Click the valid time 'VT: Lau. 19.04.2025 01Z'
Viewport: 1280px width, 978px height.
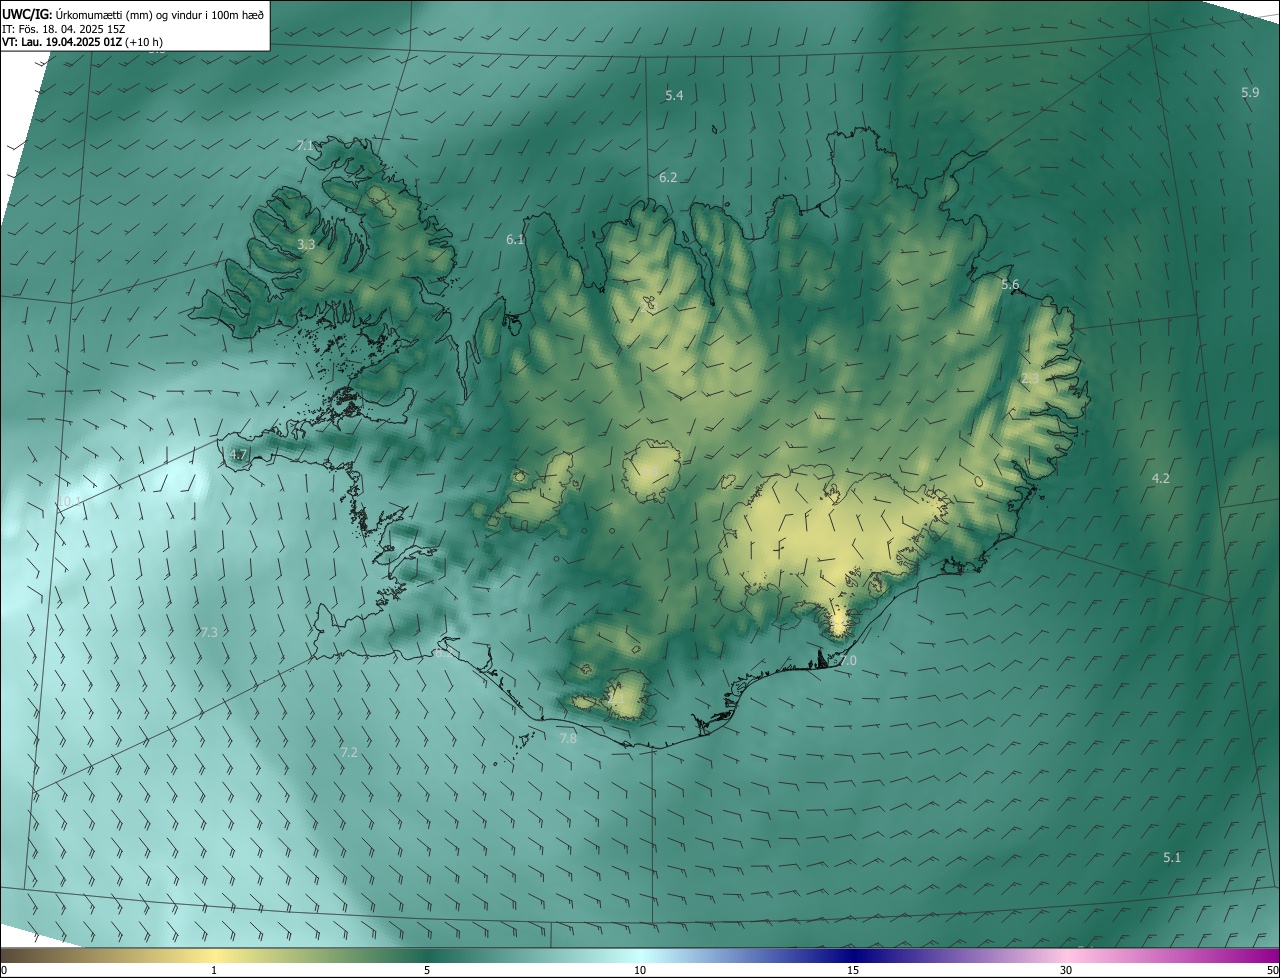(x=62, y=42)
